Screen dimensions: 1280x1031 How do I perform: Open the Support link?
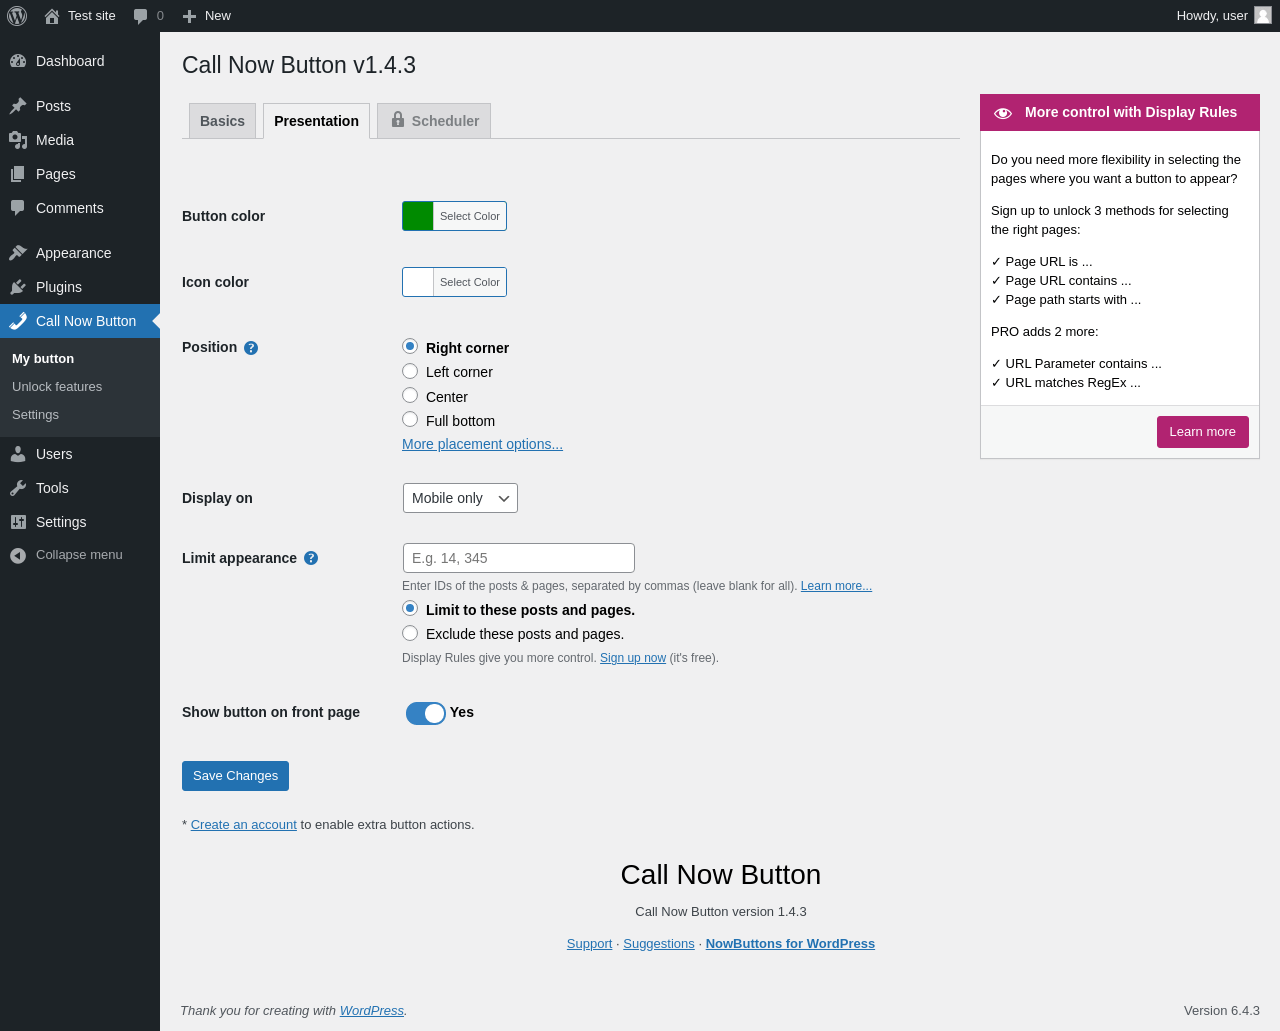coord(589,944)
